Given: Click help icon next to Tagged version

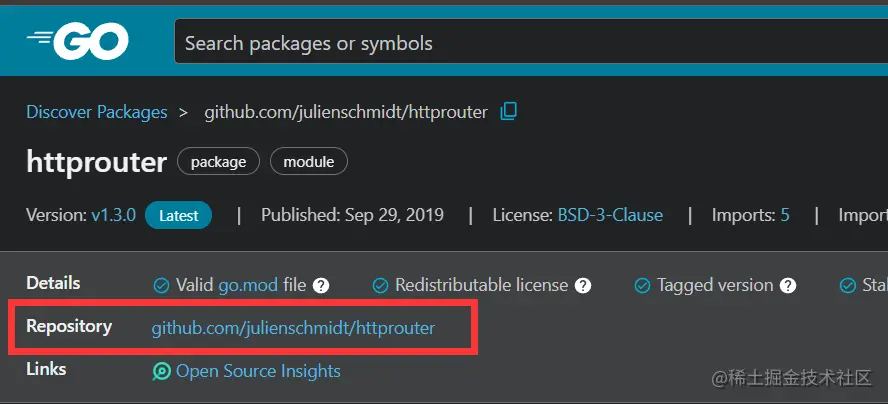Looking at the screenshot, I should tap(788, 286).
